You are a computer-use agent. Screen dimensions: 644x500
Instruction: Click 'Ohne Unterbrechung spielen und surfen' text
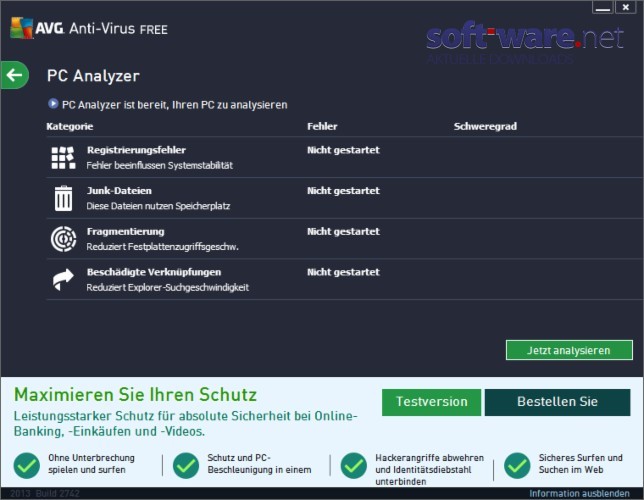[x=91, y=464]
